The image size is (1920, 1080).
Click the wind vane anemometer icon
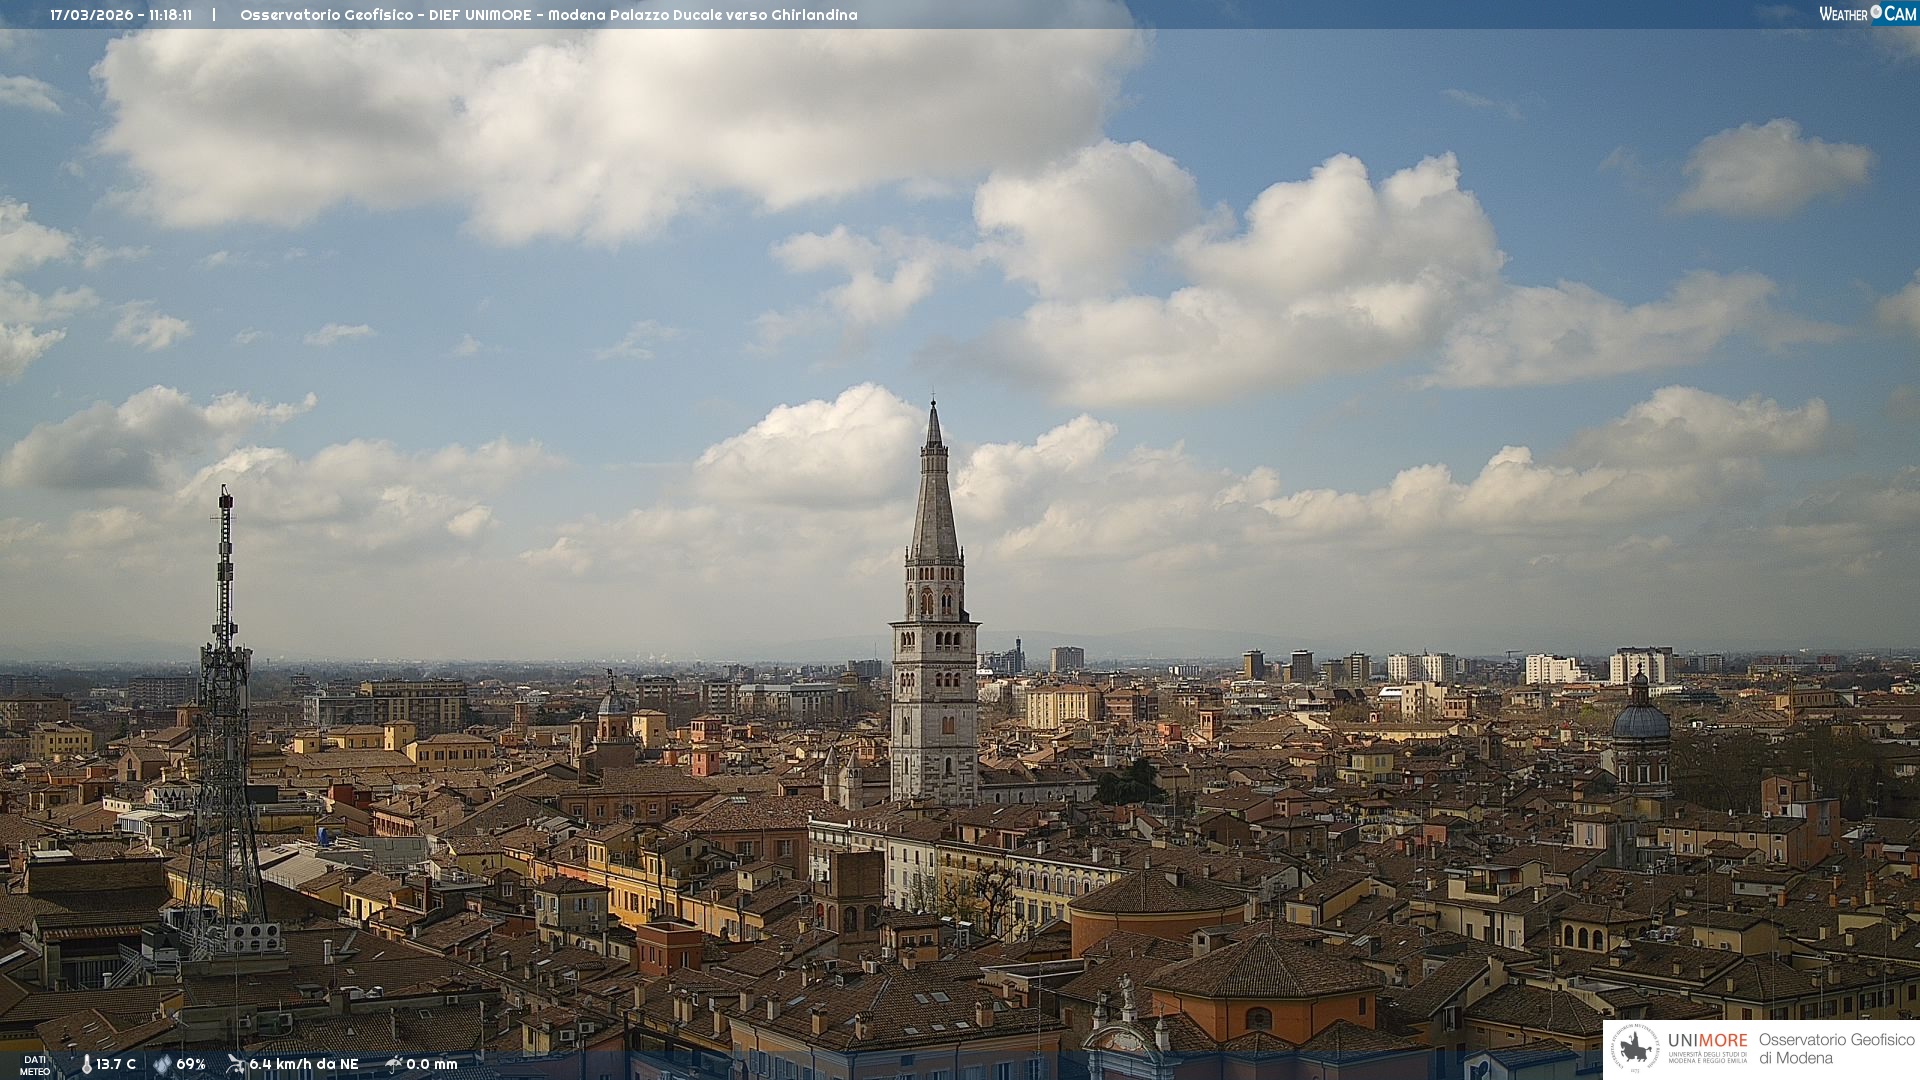[x=235, y=1064]
